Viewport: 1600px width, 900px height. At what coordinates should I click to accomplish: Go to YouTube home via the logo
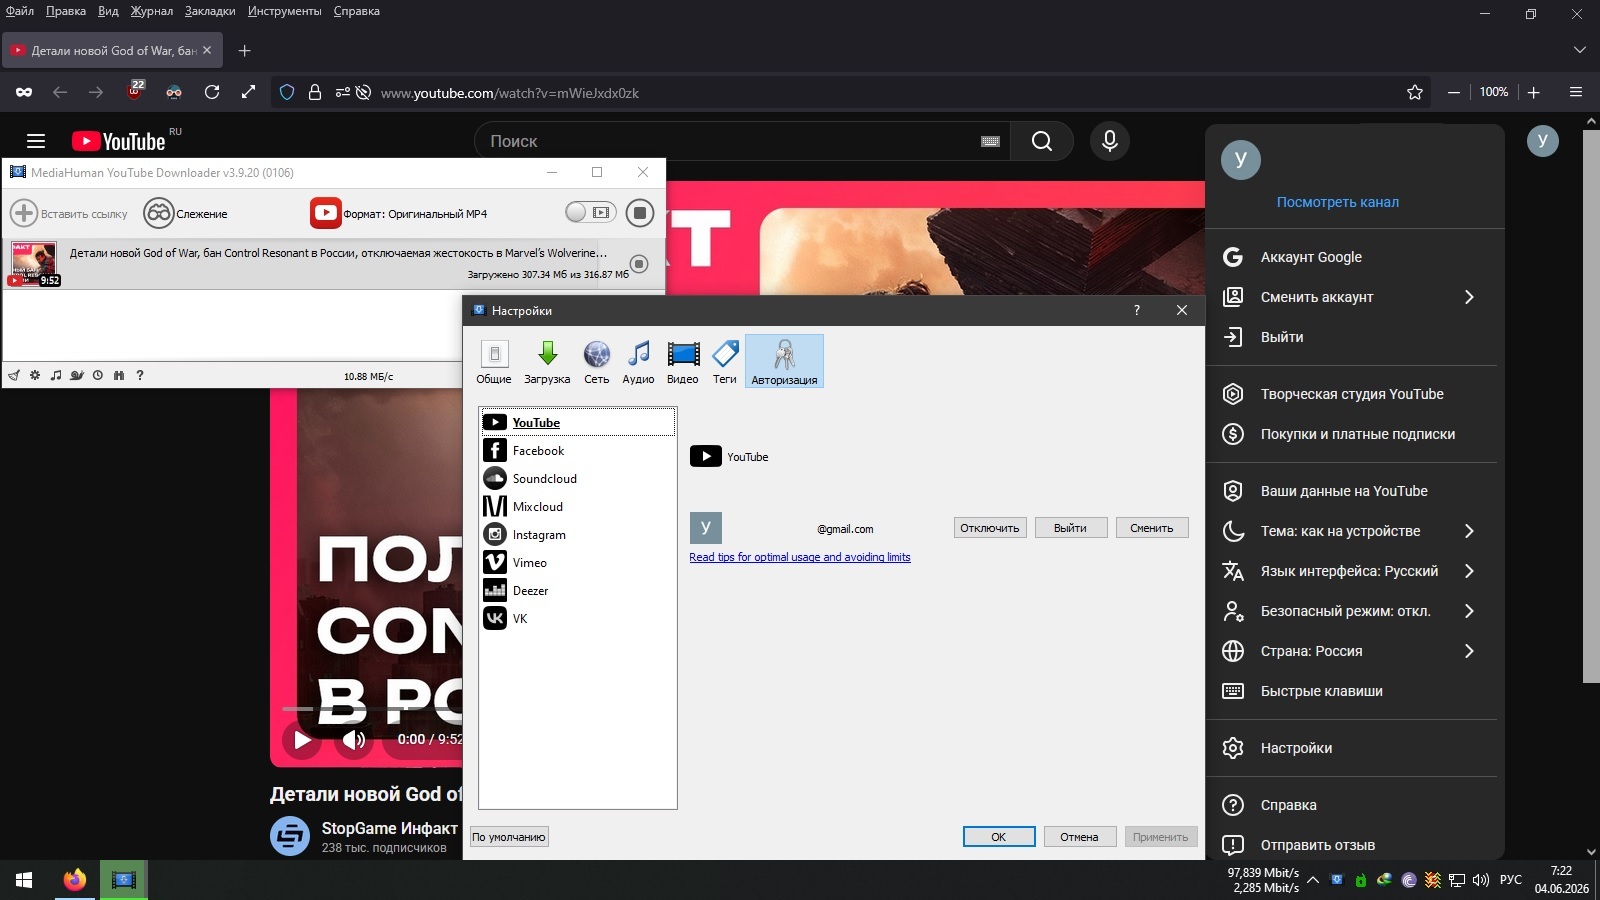coord(119,141)
